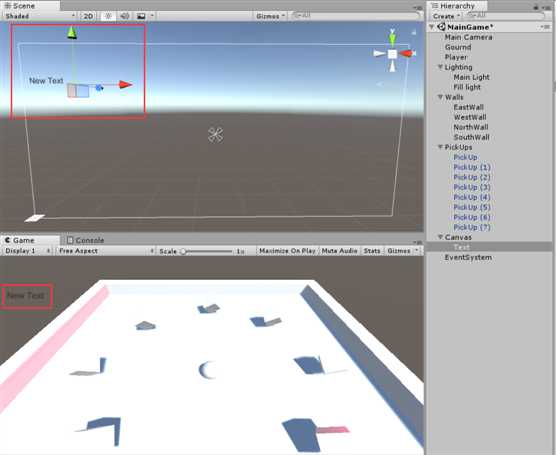556x455 pixels.
Task: Click green Y-axis move gizmo arrow
Action: pos(72,32)
